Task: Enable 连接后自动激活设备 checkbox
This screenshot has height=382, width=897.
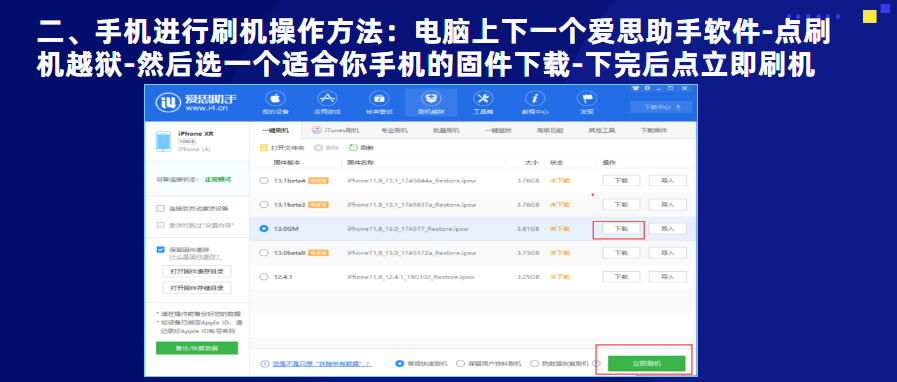Action: pos(161,209)
